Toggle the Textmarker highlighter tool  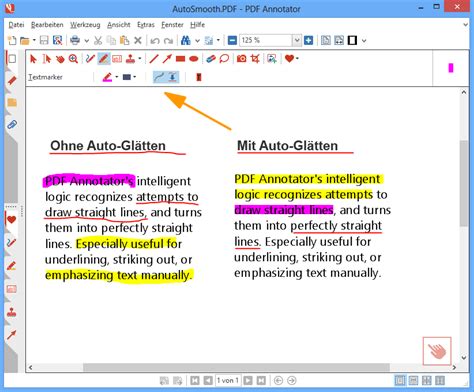pyautogui.click(x=104, y=59)
